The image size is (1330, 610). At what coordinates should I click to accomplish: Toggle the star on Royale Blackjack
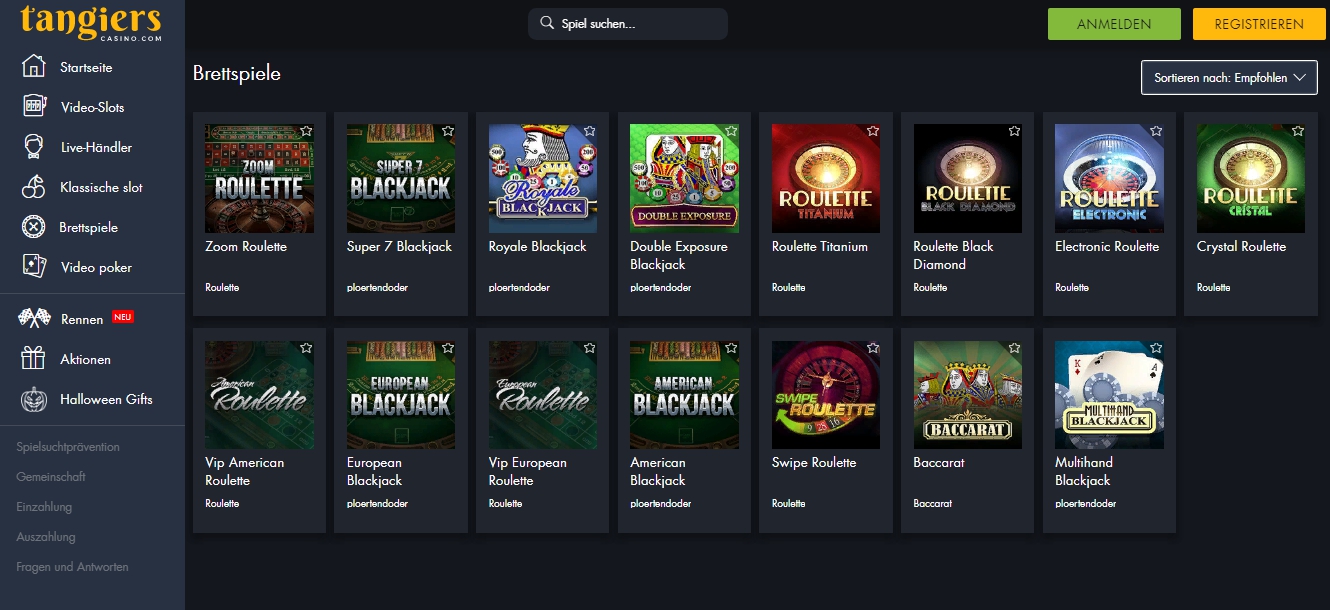590,131
